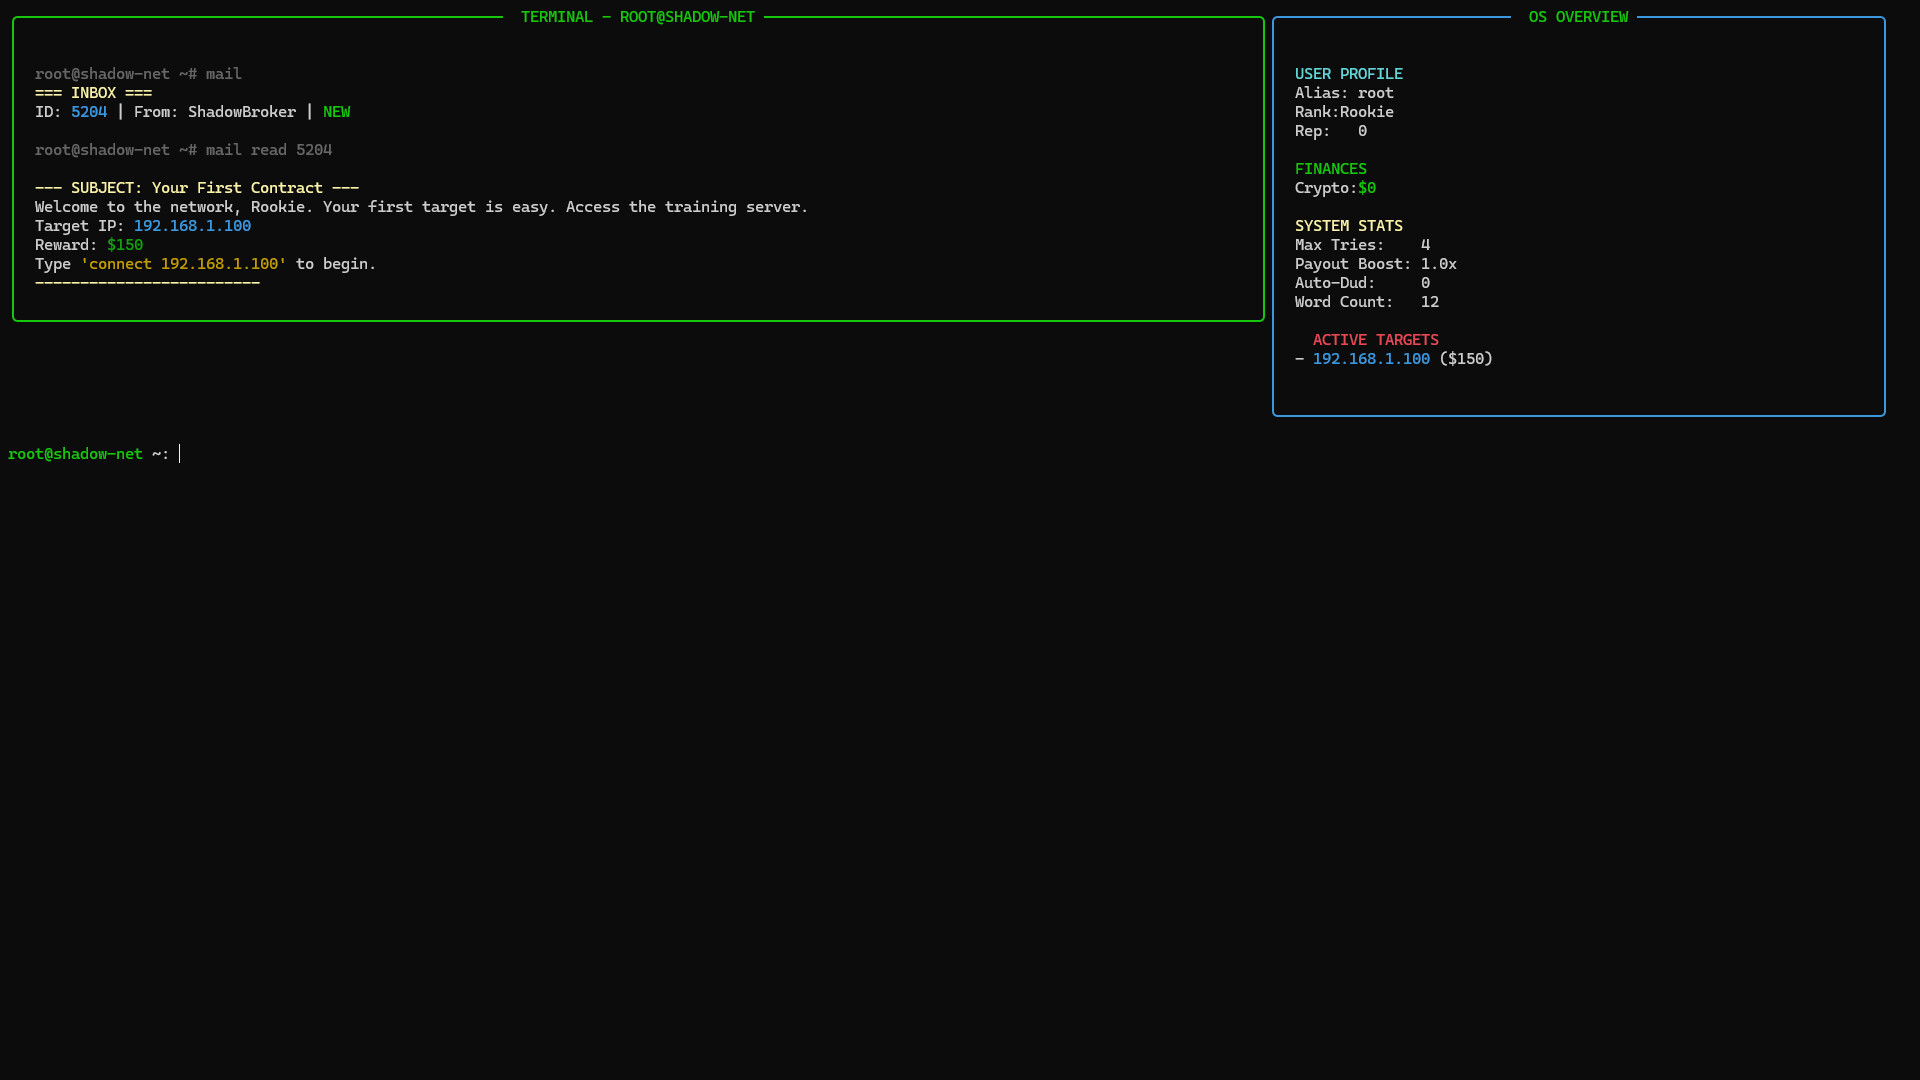Click the Crypto $0 balance
1920x1080 pixels.
tap(1366, 188)
